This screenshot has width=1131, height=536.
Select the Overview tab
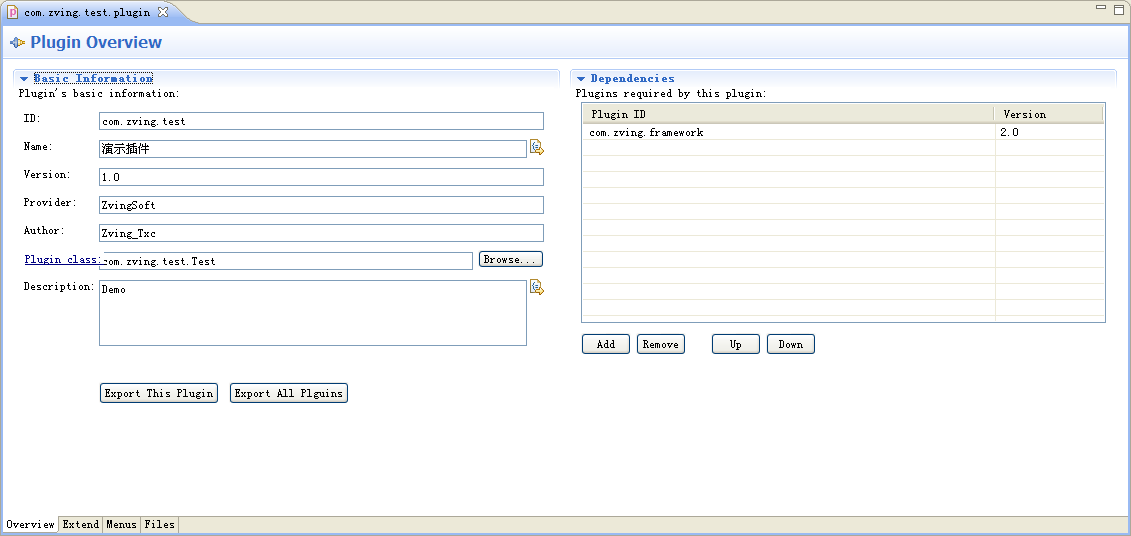click(x=30, y=524)
